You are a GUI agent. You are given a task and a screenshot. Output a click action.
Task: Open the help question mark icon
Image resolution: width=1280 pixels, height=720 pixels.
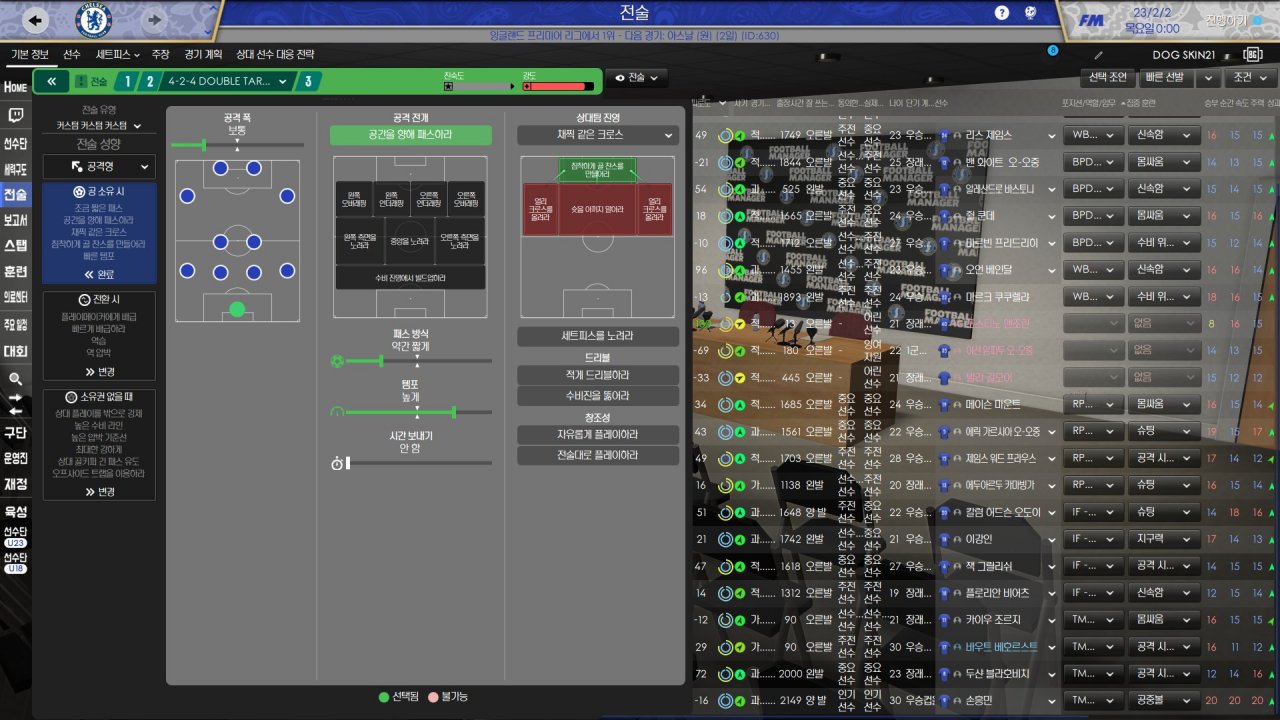[x=1002, y=13]
